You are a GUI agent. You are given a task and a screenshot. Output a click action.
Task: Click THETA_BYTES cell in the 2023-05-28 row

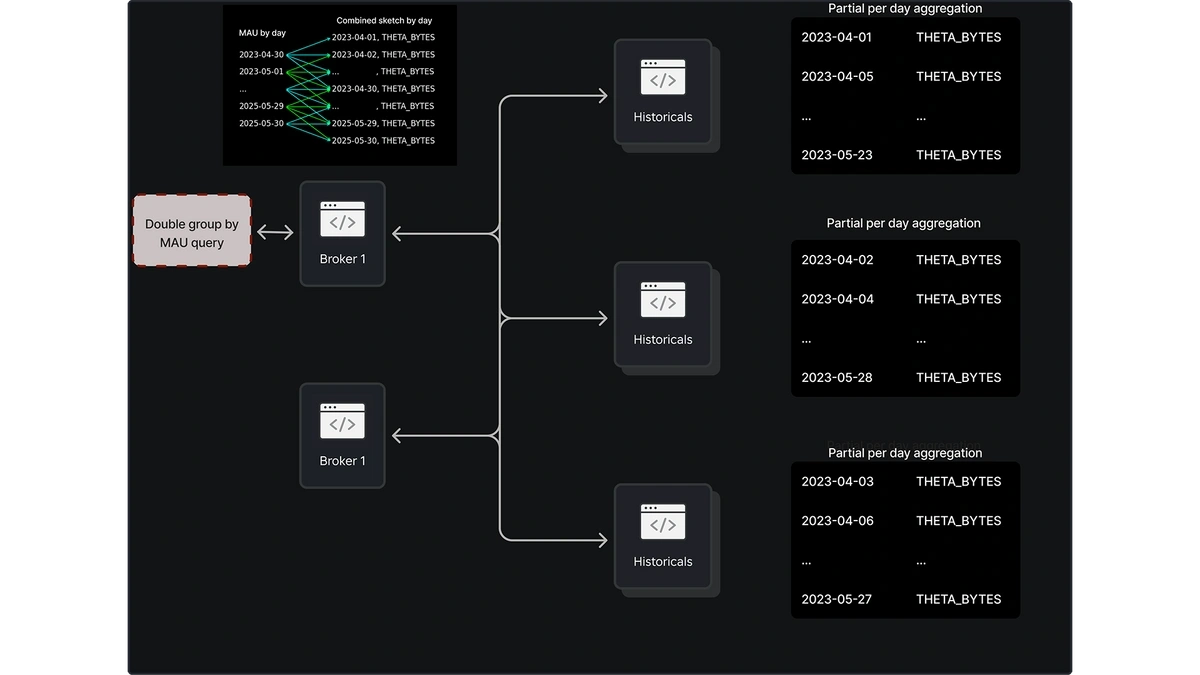959,378
